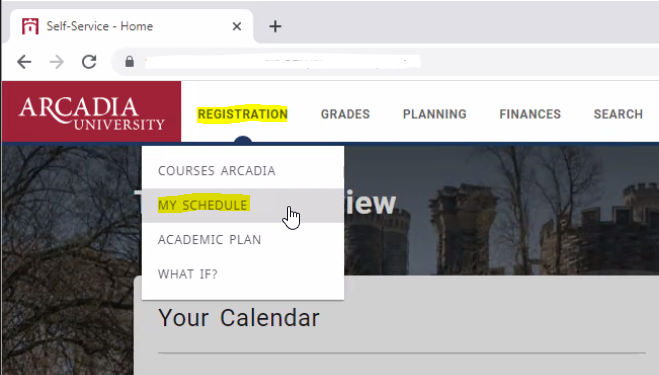Open a new browser tab

[275, 26]
